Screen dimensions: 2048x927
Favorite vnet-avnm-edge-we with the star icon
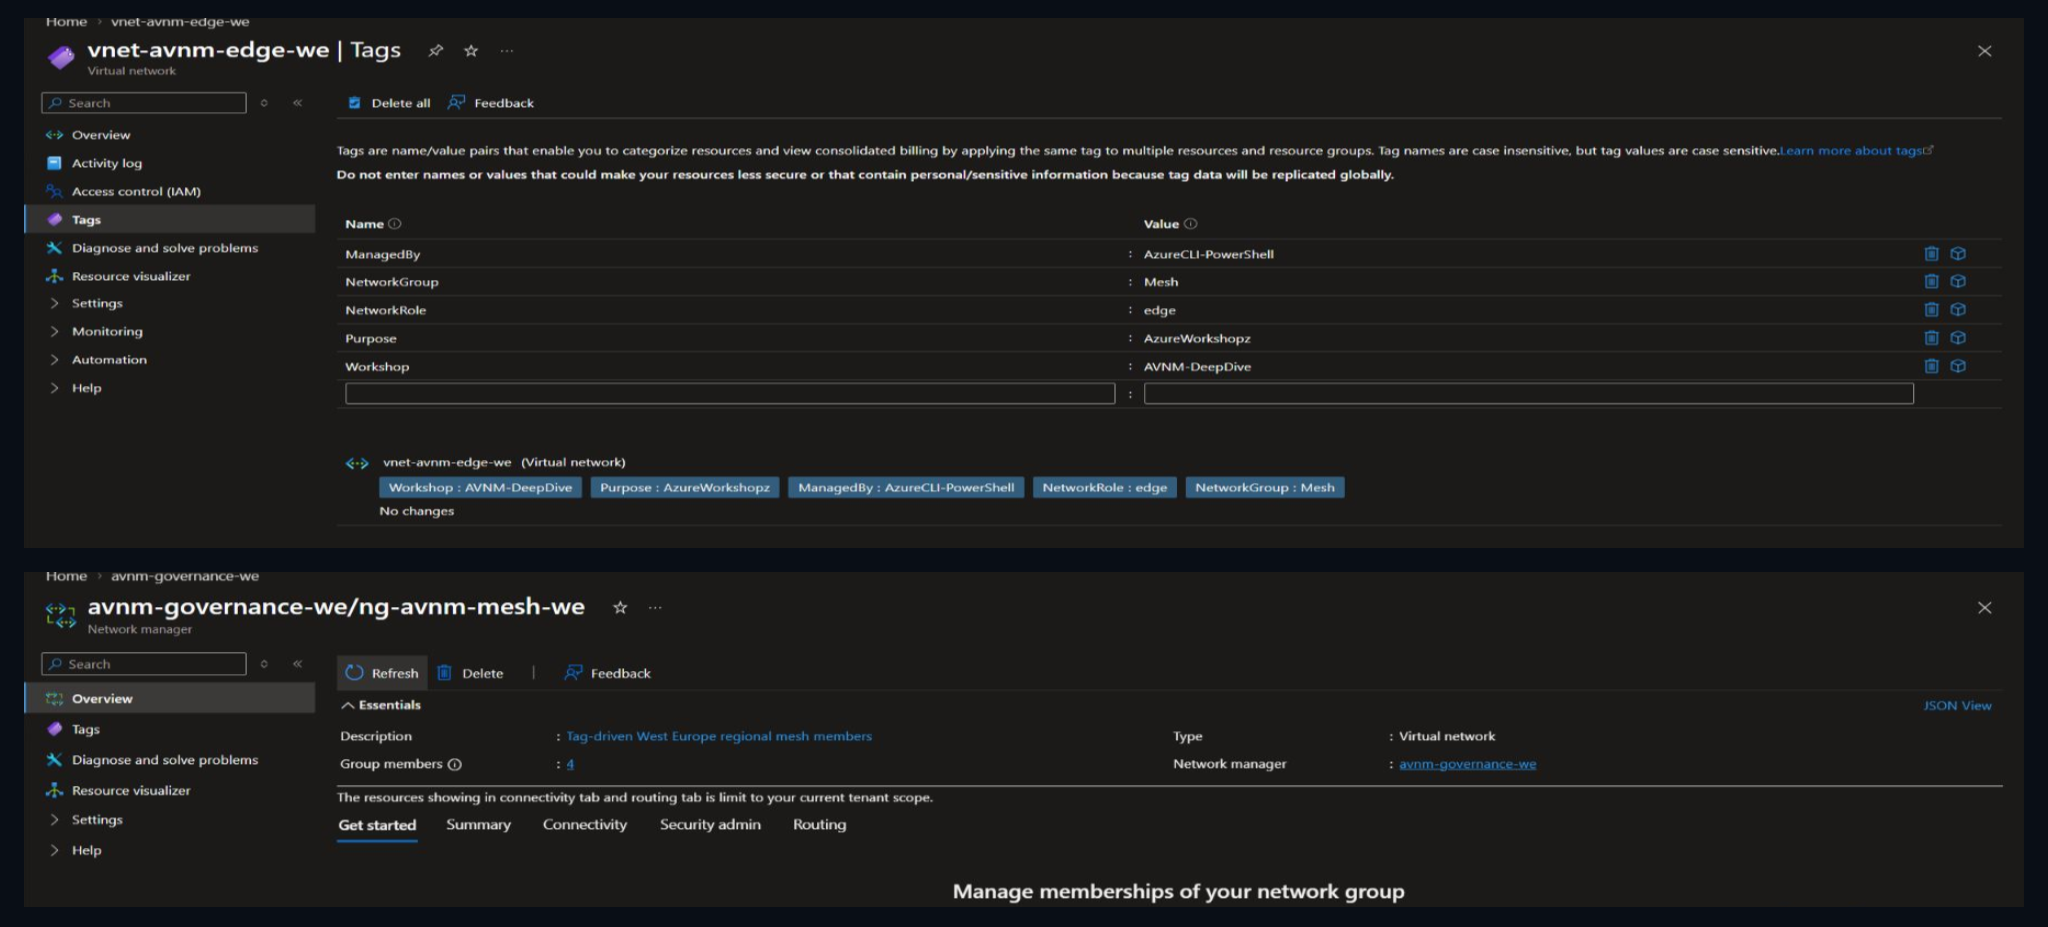click(x=471, y=51)
